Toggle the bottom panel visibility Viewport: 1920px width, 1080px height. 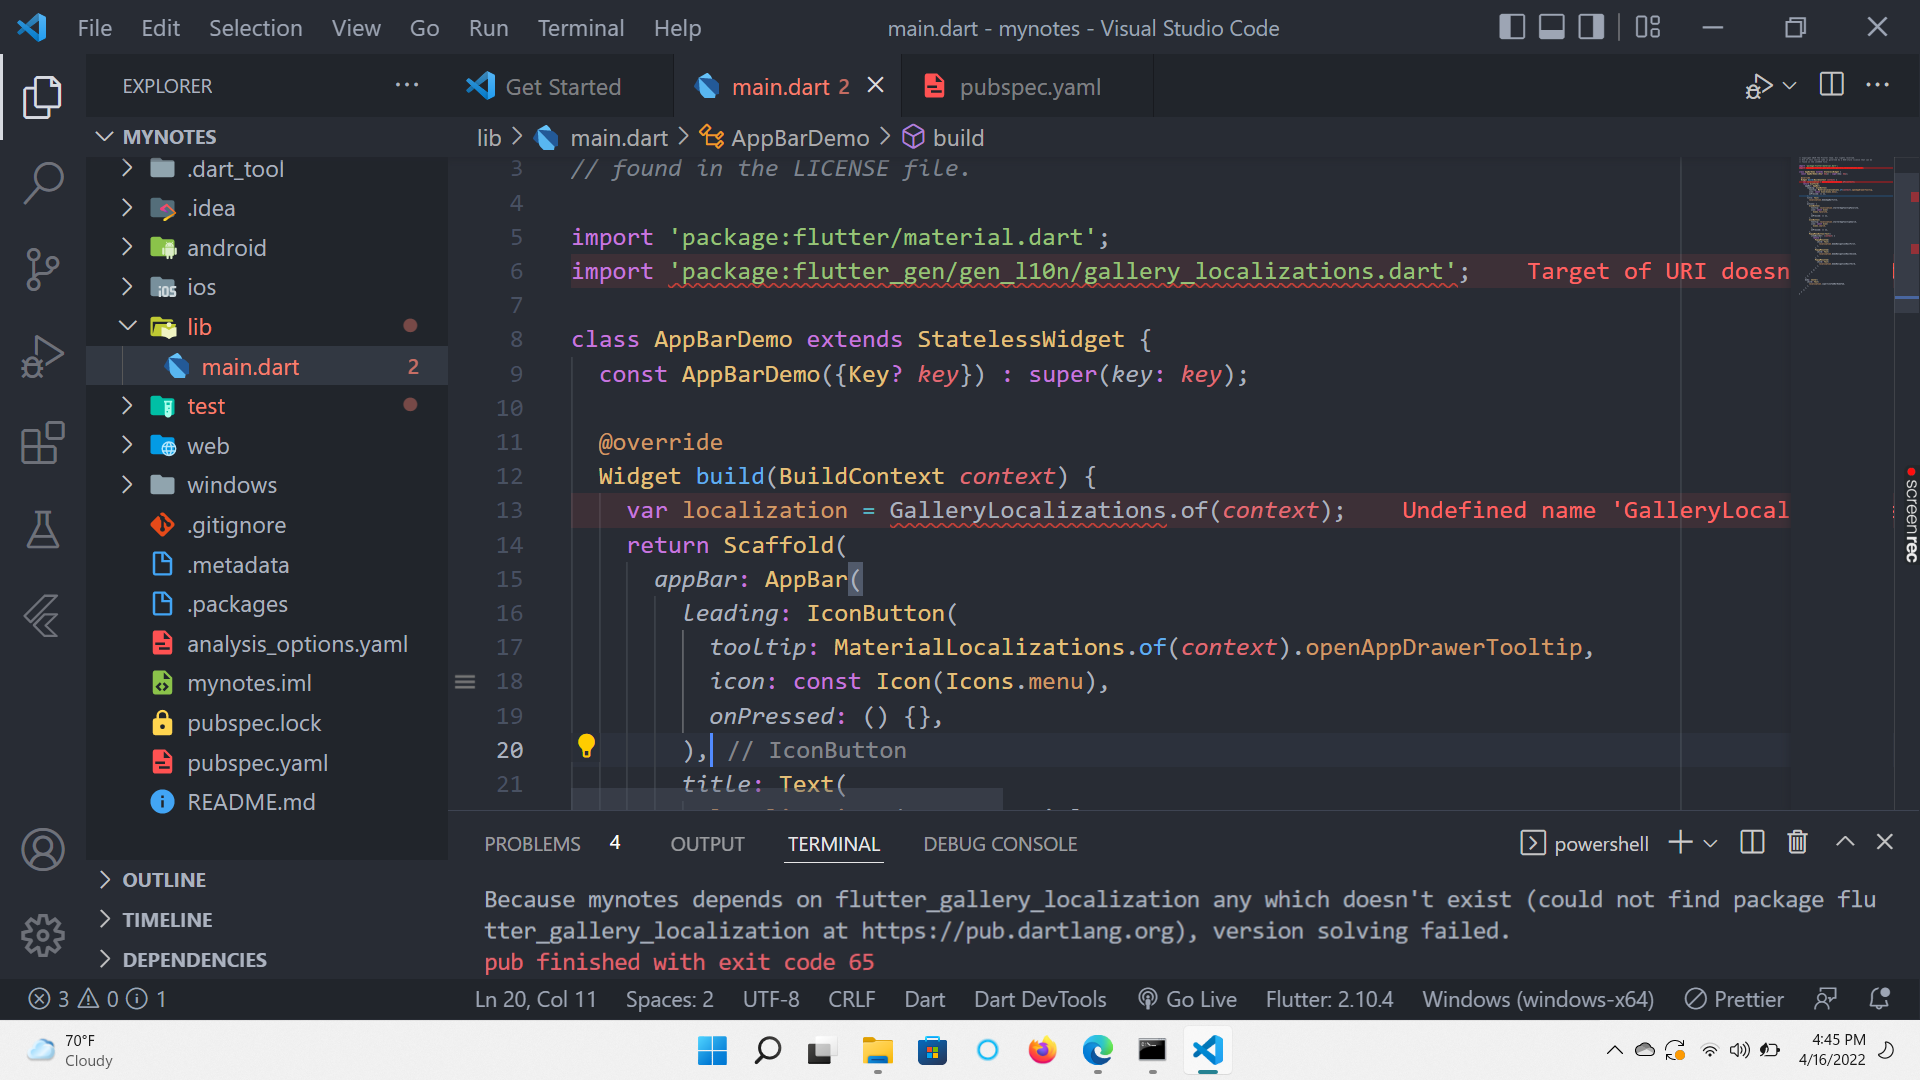coord(1550,27)
